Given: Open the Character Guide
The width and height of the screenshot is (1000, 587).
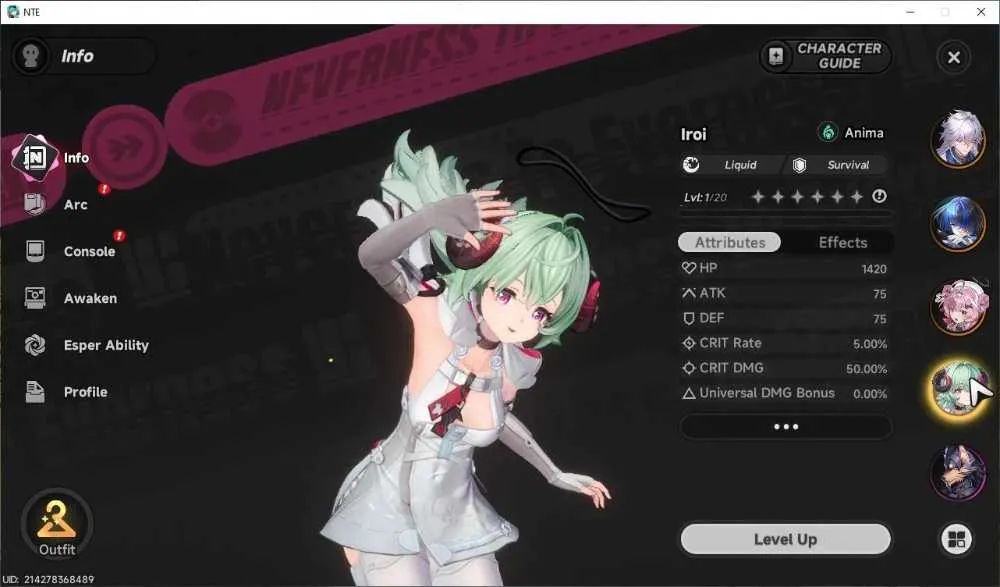Looking at the screenshot, I should point(825,56).
